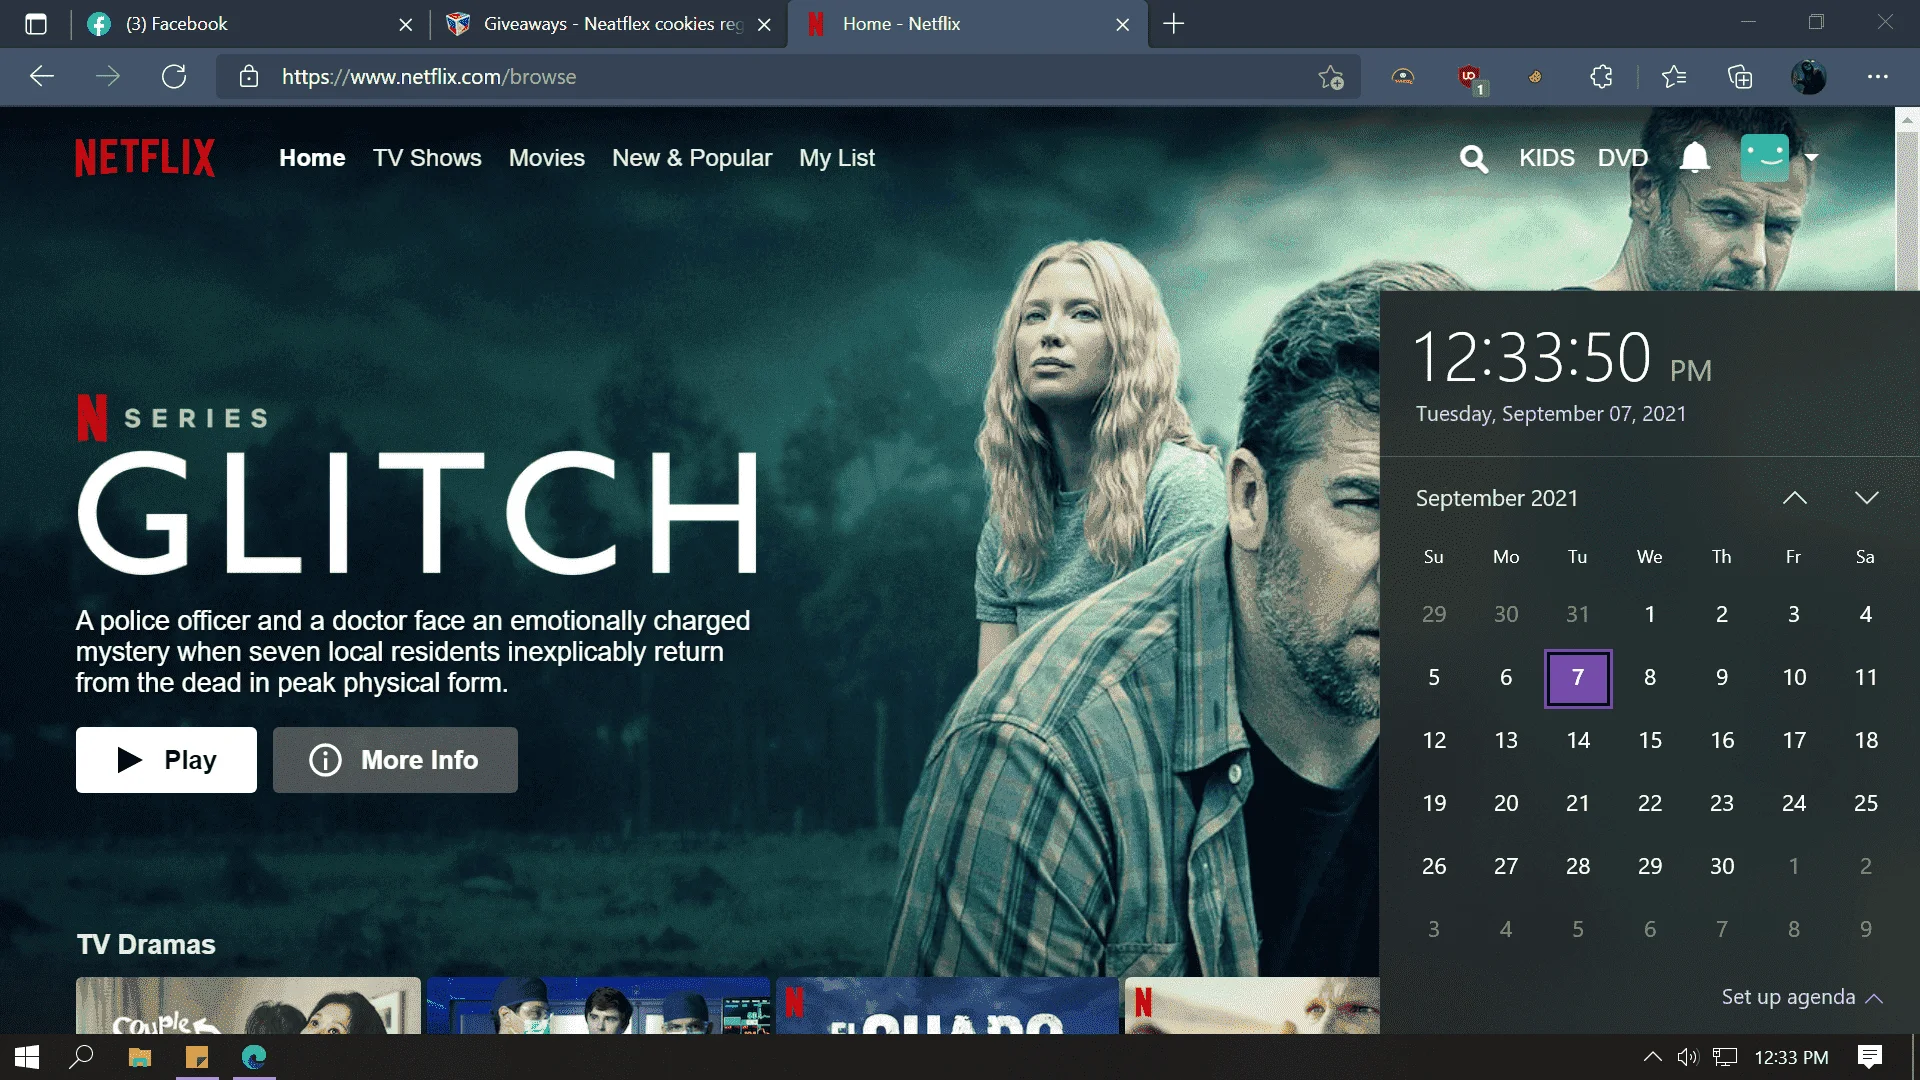Open Netflix notifications bell
1920x1080 pixels.
[x=1694, y=157]
